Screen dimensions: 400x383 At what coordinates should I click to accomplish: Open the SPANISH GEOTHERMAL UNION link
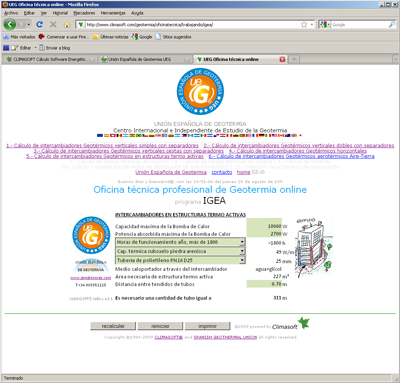[225, 337]
